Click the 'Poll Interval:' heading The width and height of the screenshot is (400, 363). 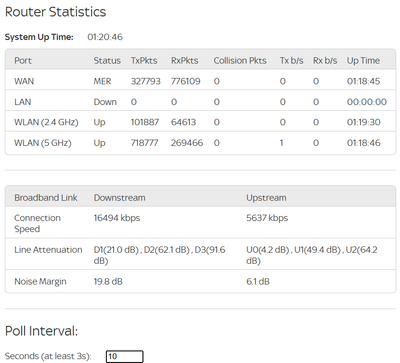41,331
